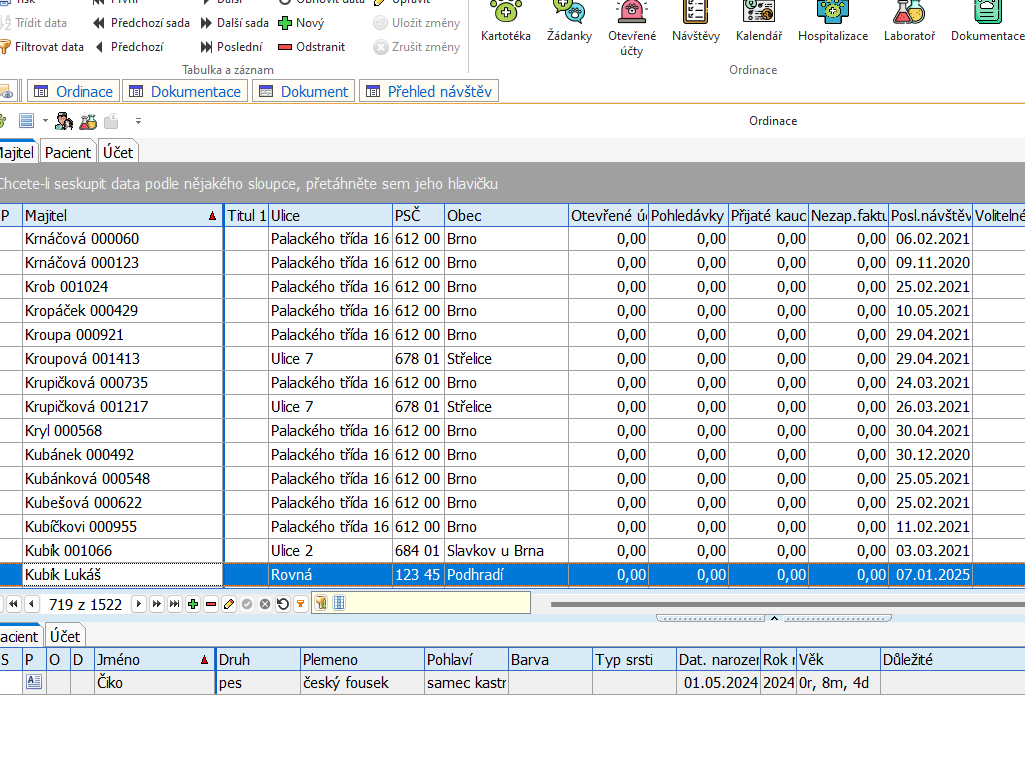Viewport: 1025px width, 767px height.
Task: Click the list view icon in the Ordinace toolbar
Action: click(x=26, y=121)
